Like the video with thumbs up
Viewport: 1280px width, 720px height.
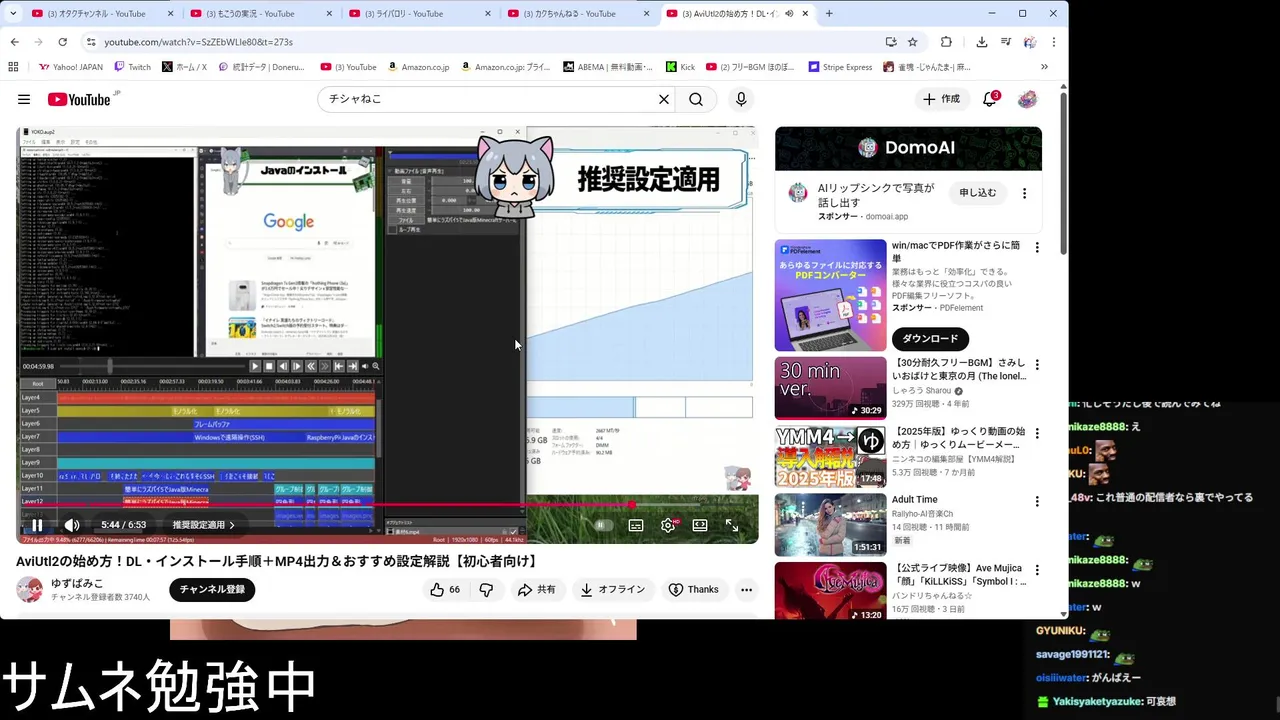pos(446,590)
